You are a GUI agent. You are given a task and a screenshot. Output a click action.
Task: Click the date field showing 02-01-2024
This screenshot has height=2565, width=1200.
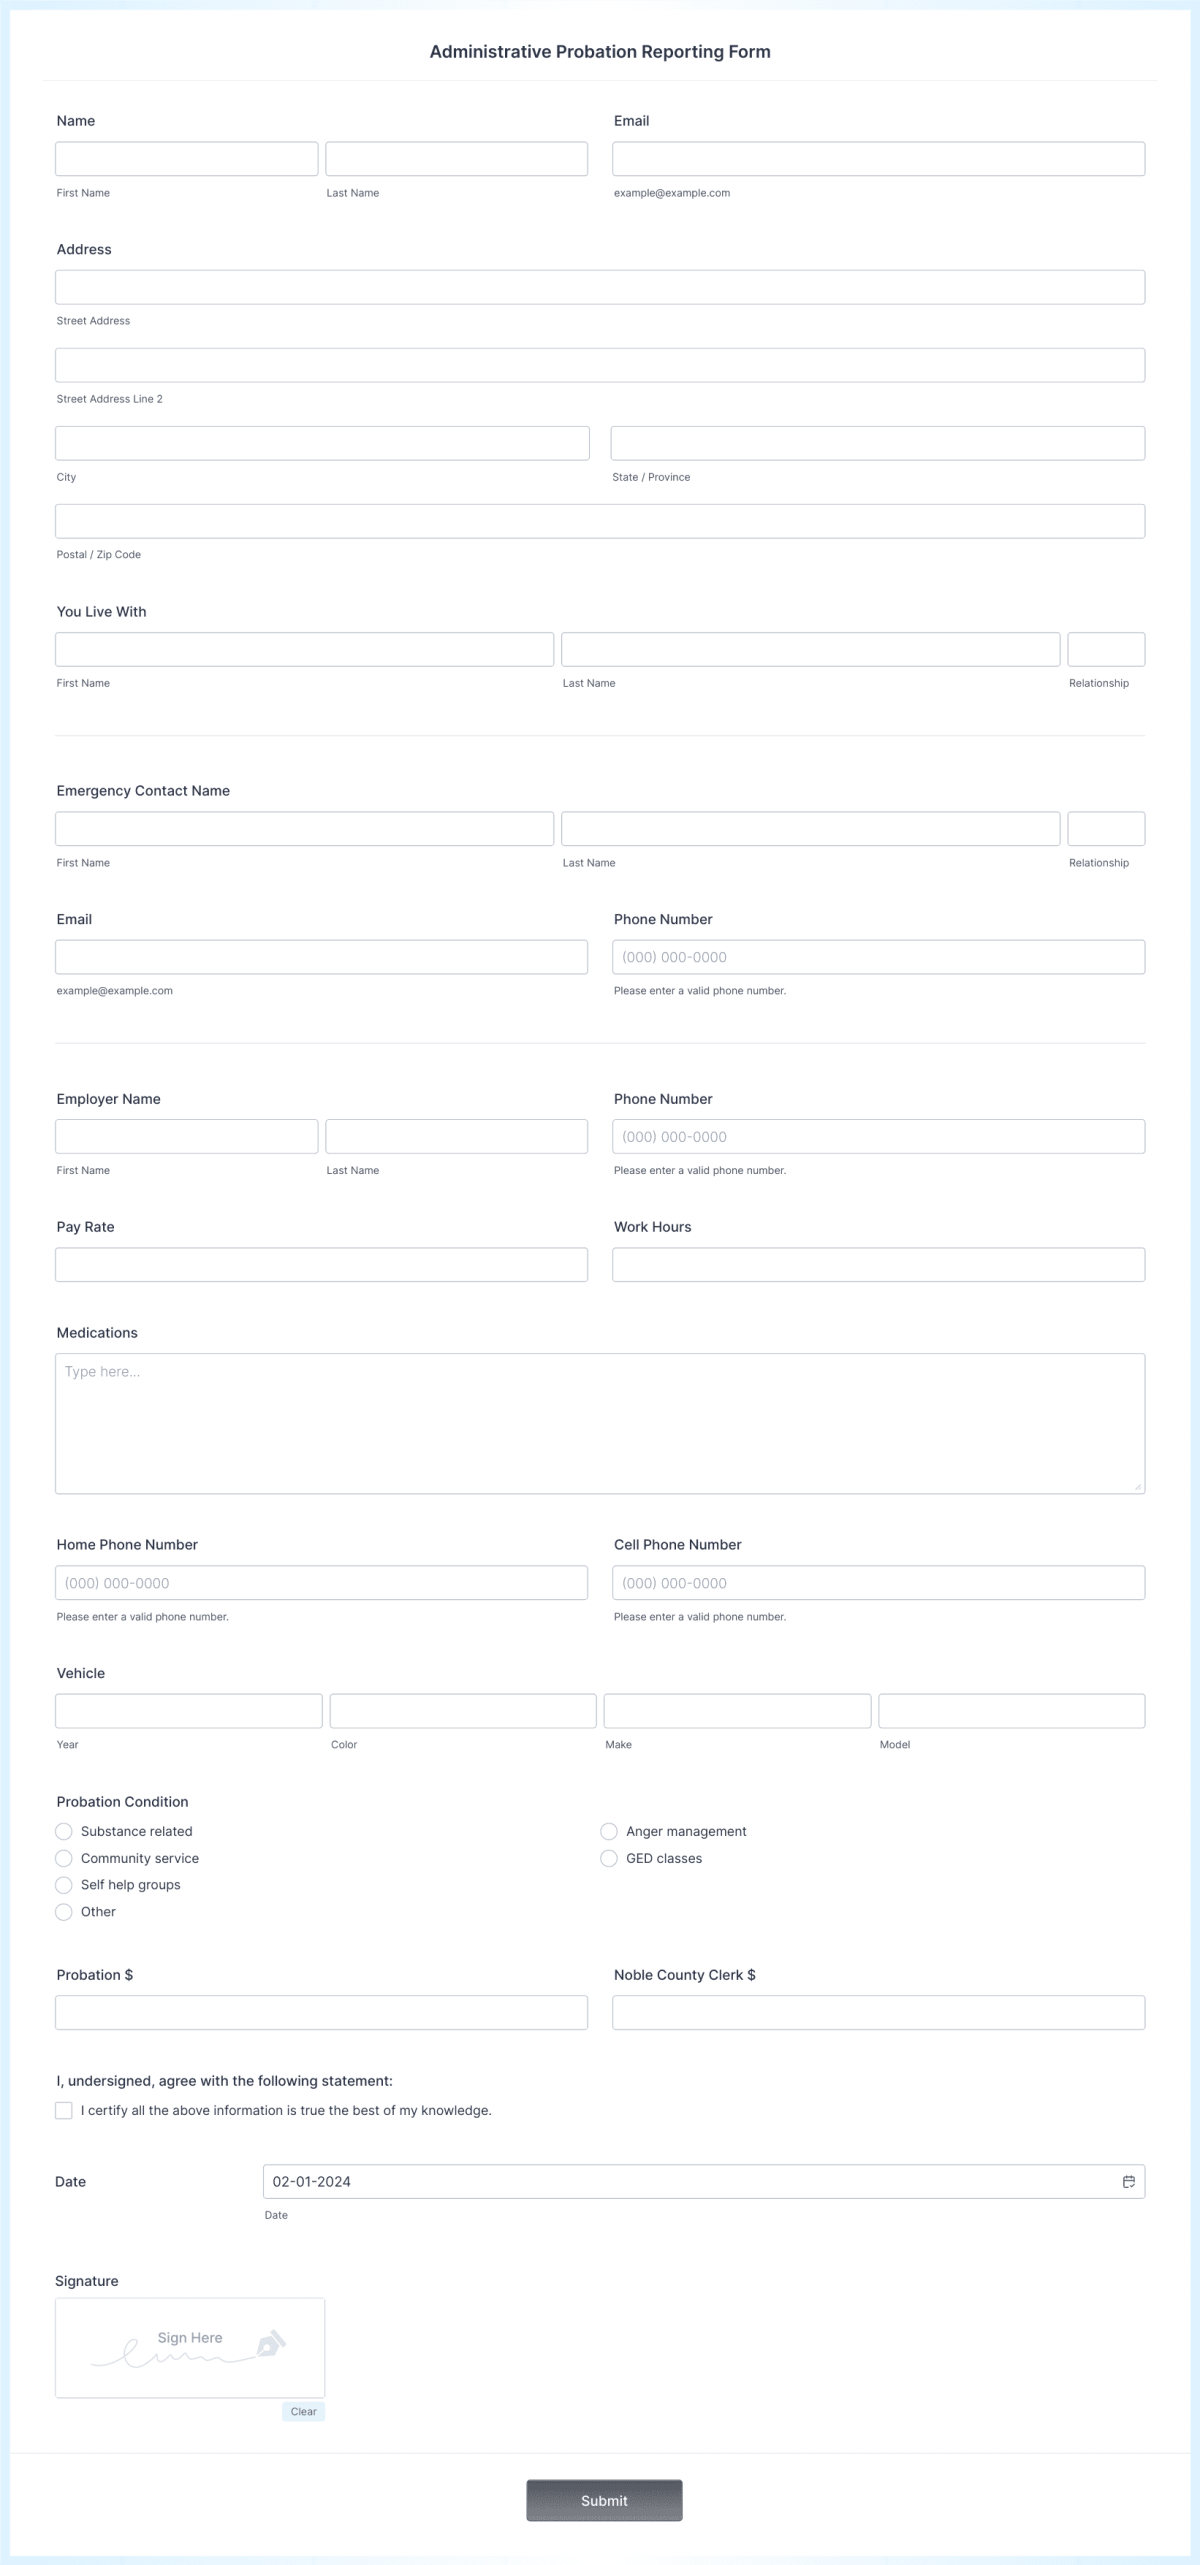pos(690,2181)
